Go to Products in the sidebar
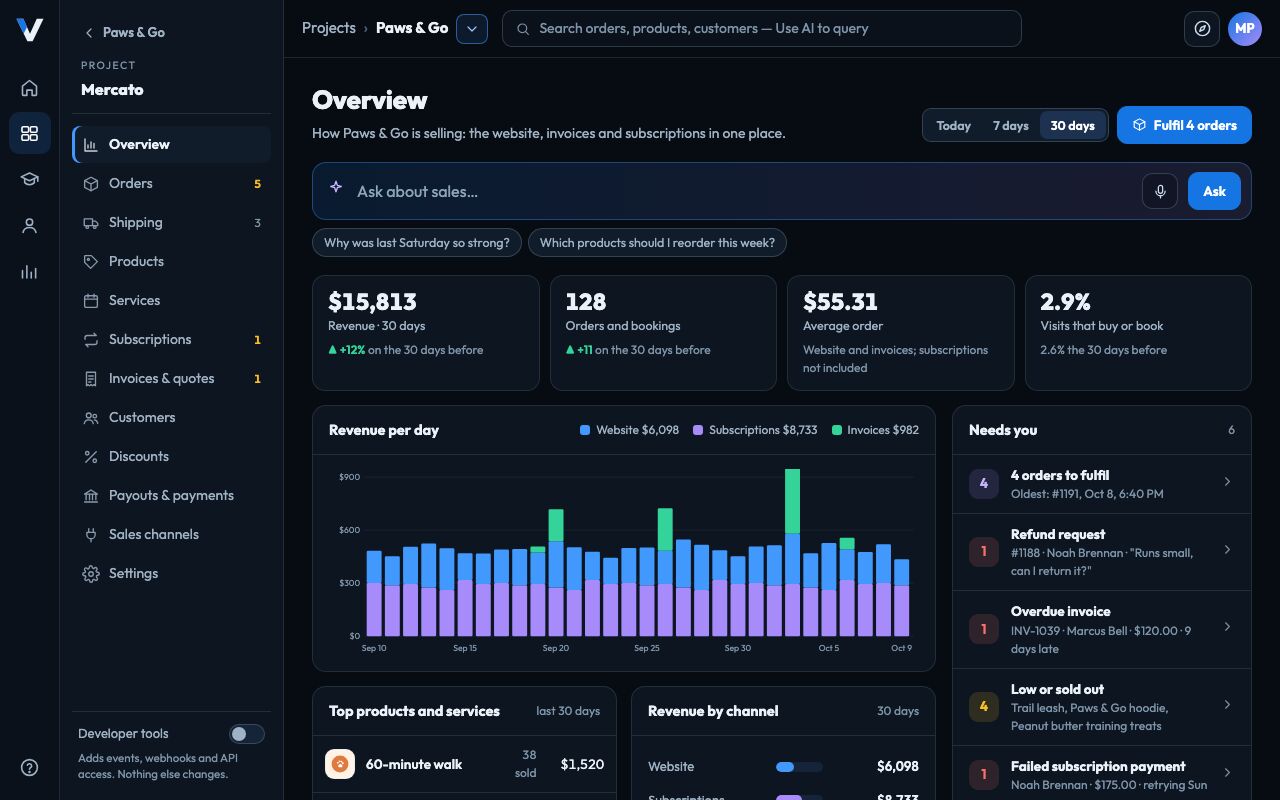The width and height of the screenshot is (1280, 800). tap(172, 262)
